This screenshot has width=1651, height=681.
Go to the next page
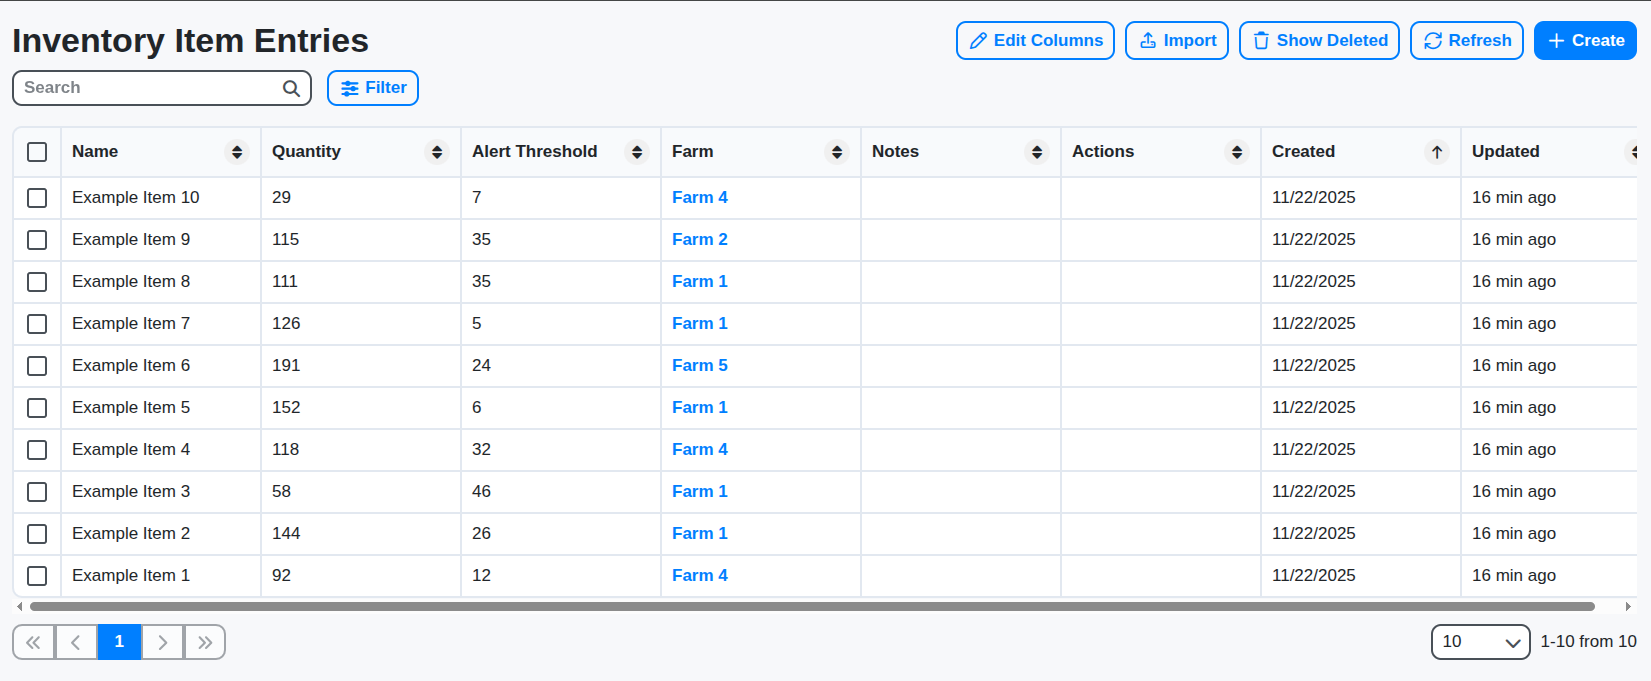[x=162, y=642]
